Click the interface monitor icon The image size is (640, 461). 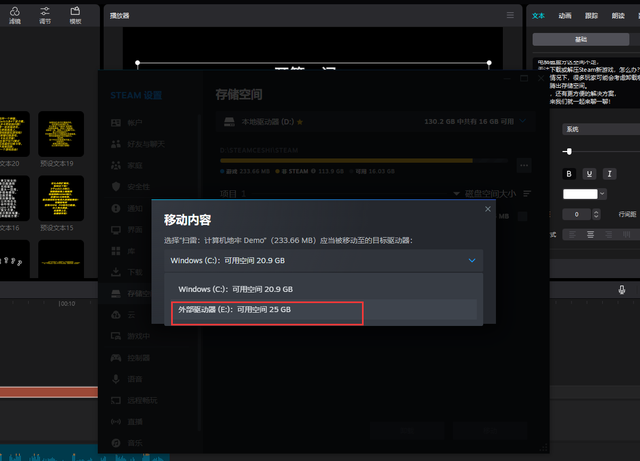coord(116,230)
